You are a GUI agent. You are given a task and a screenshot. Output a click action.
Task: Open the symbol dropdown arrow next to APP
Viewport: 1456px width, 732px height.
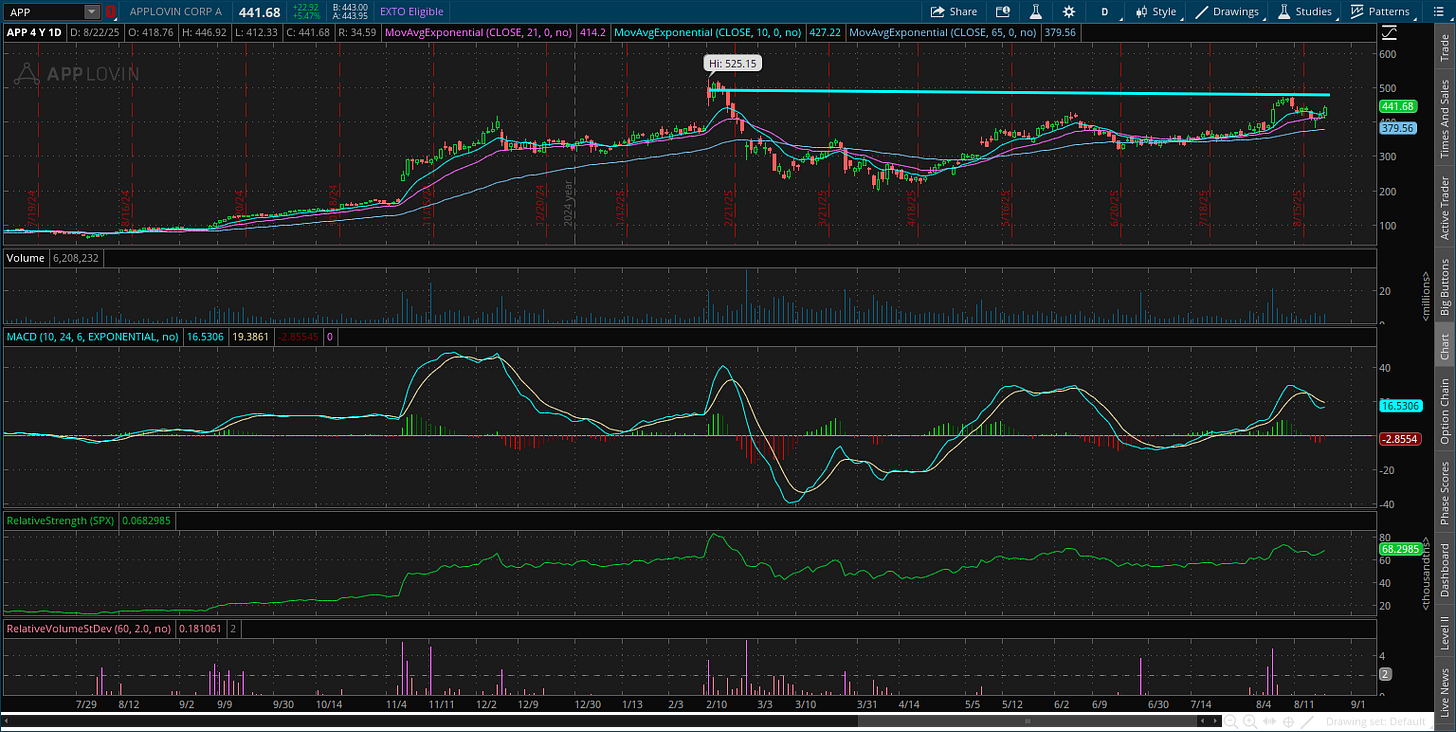[92, 12]
